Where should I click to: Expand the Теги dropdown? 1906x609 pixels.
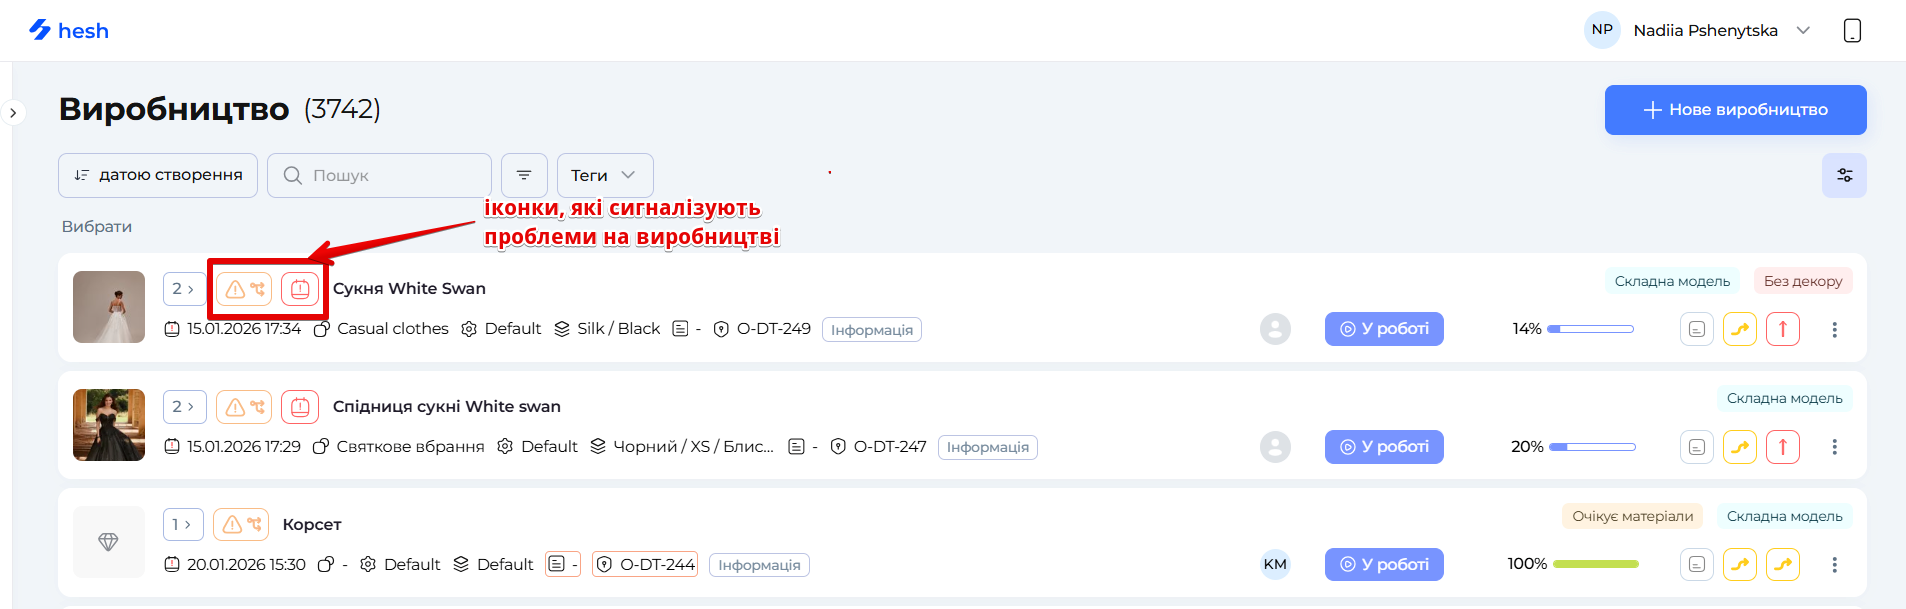point(604,175)
